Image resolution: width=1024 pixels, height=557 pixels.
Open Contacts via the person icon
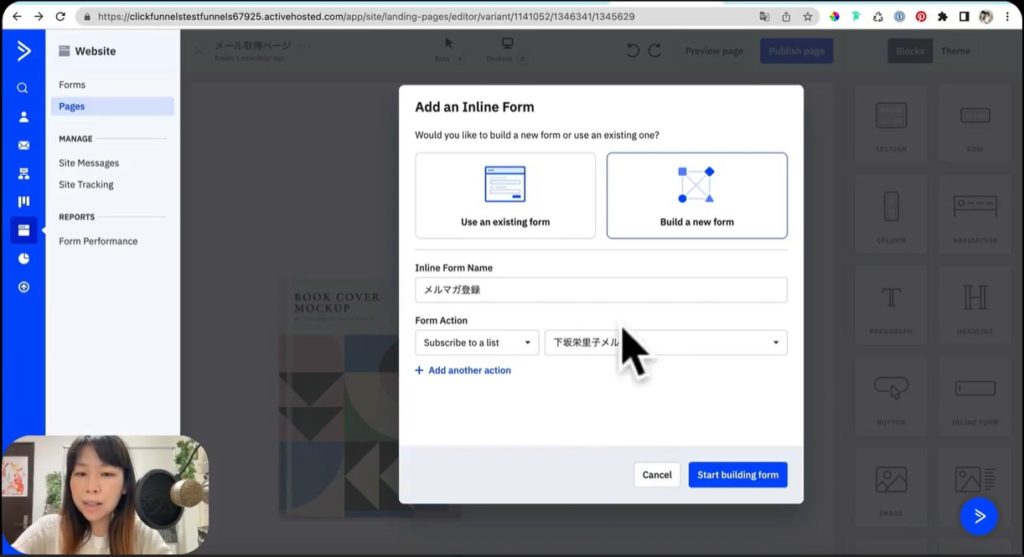[x=23, y=117]
